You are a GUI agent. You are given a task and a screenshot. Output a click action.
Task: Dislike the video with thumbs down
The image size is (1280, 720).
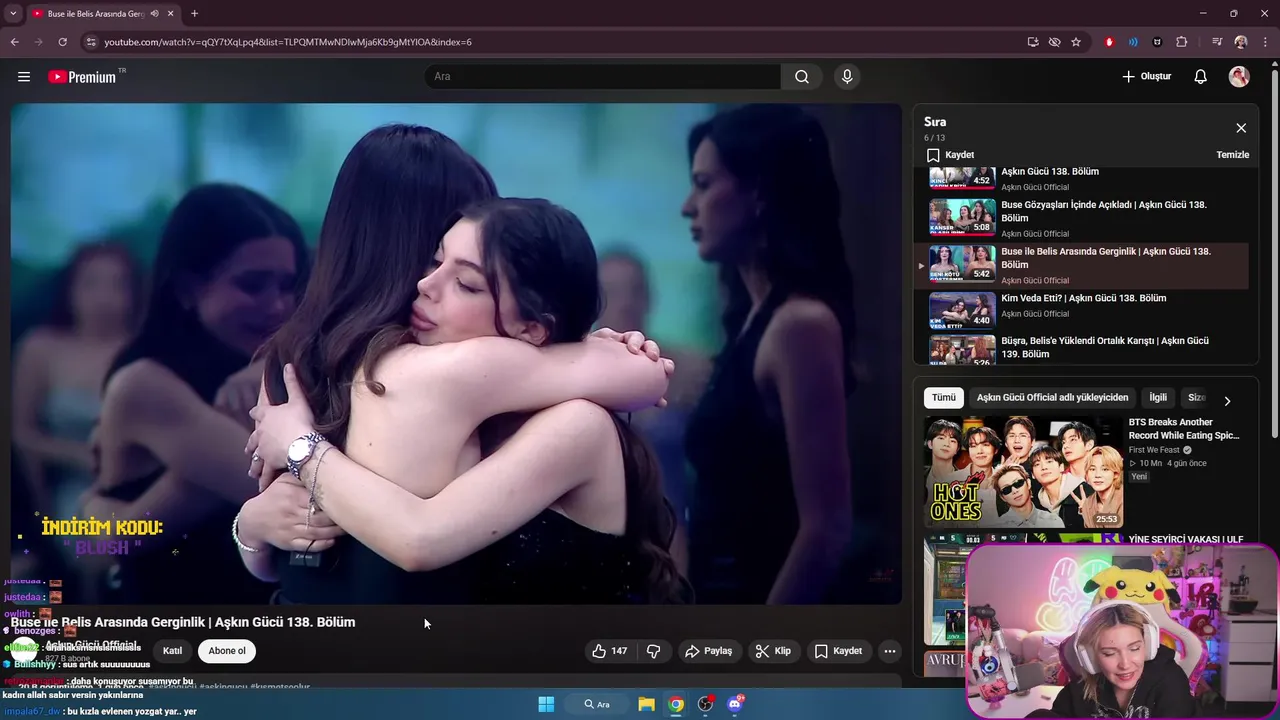[x=654, y=651]
